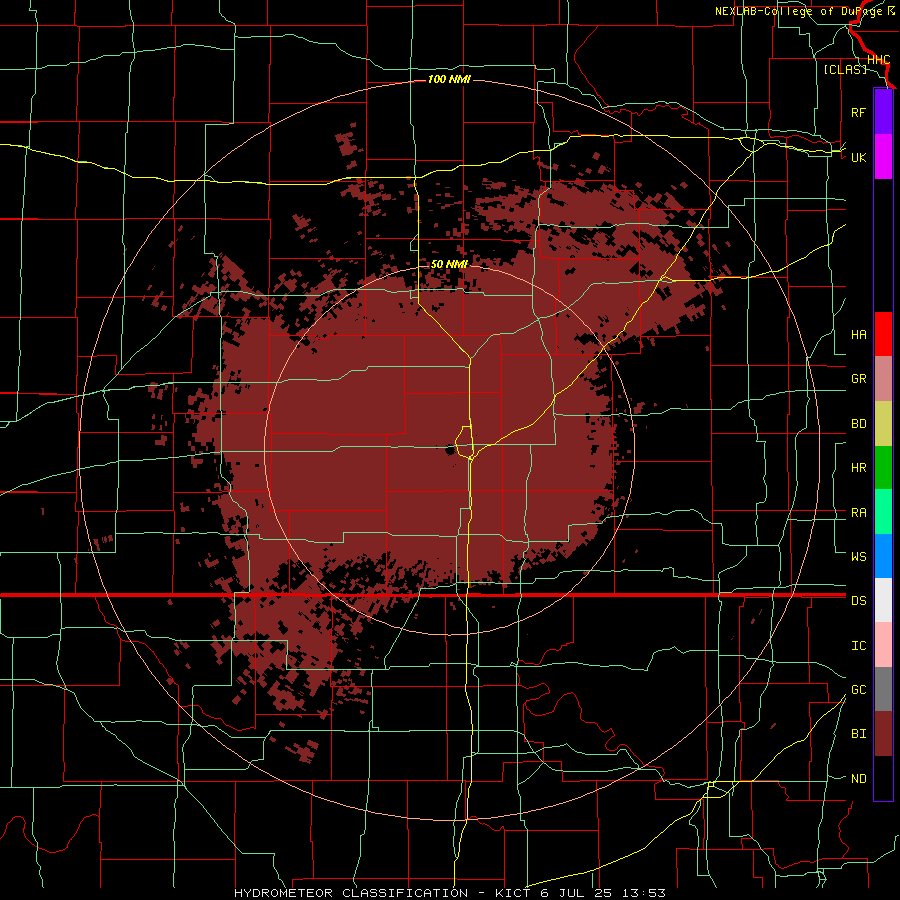Click the BD yellow legend swatch

pyautogui.click(x=883, y=423)
